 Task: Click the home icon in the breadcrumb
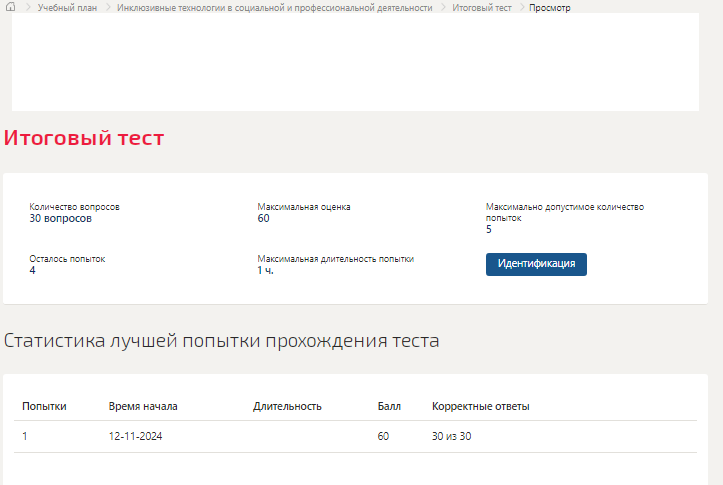pyautogui.click(x=10, y=7)
